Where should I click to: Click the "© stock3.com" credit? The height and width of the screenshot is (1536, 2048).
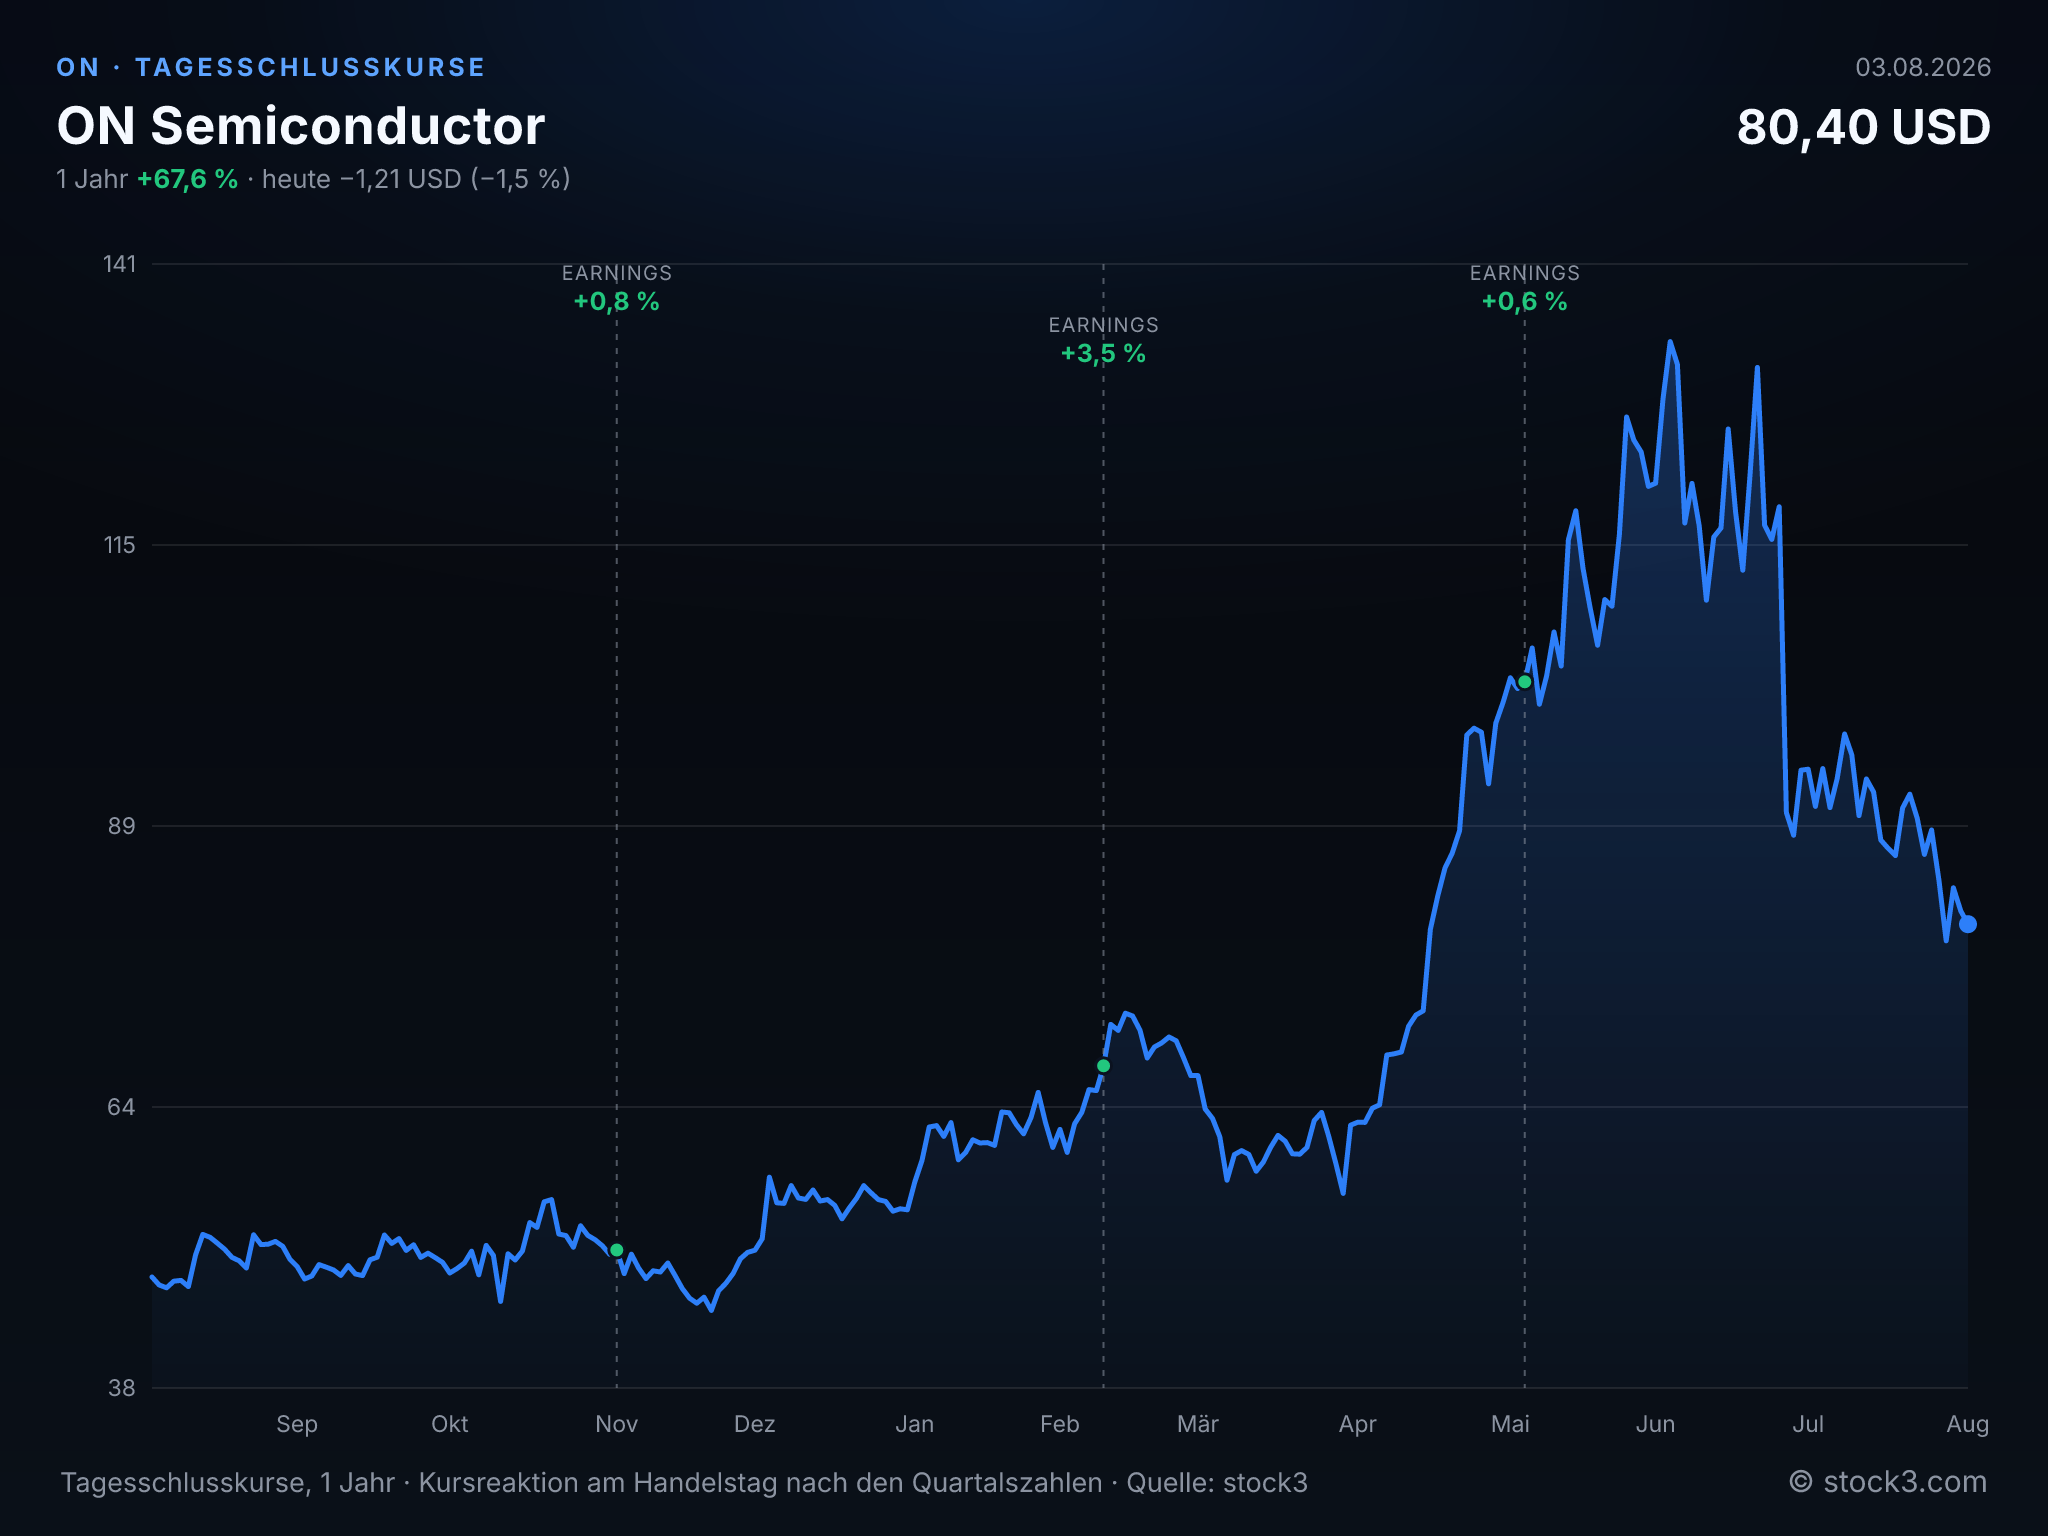[x=1888, y=1482]
